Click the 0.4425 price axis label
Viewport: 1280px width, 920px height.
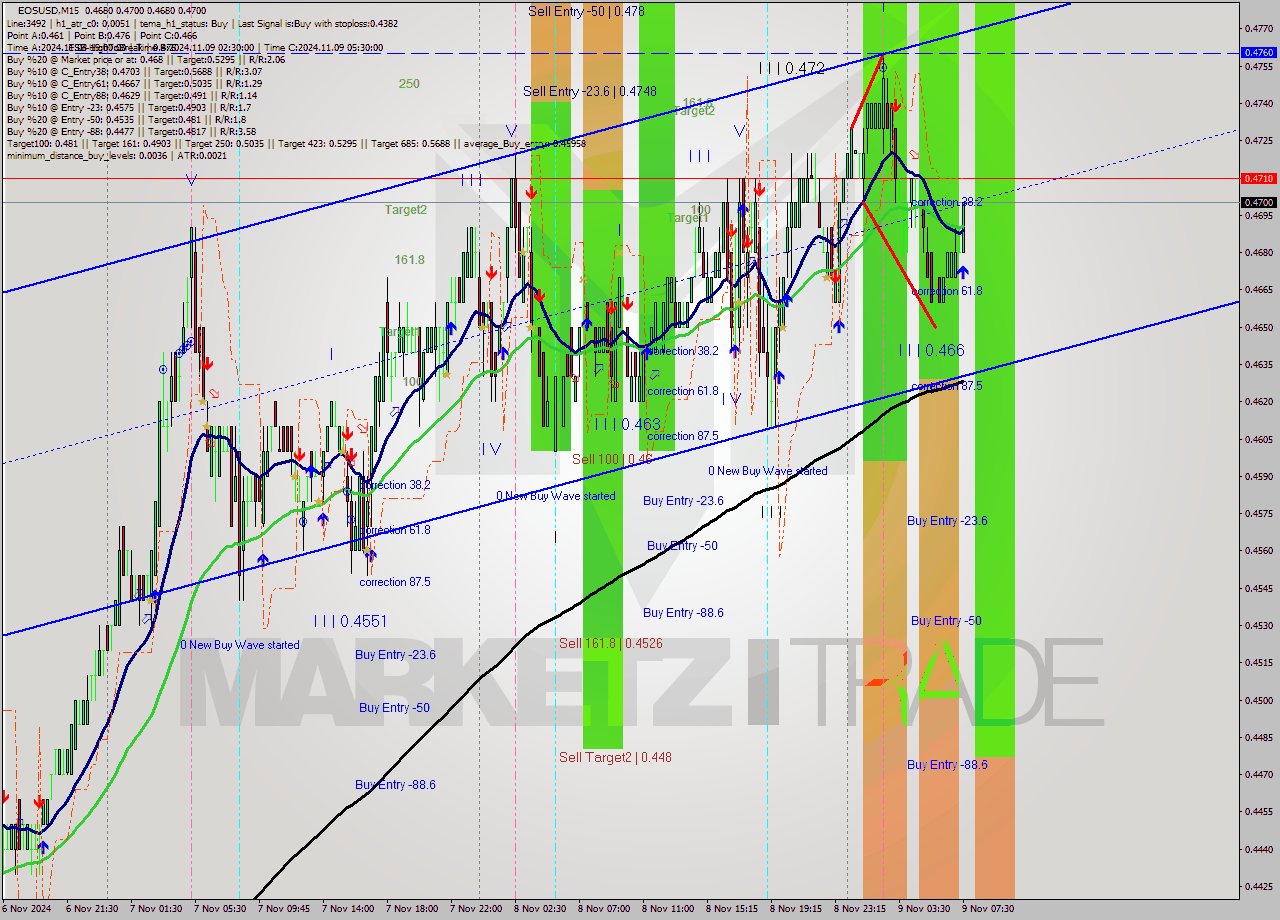[x=1258, y=886]
